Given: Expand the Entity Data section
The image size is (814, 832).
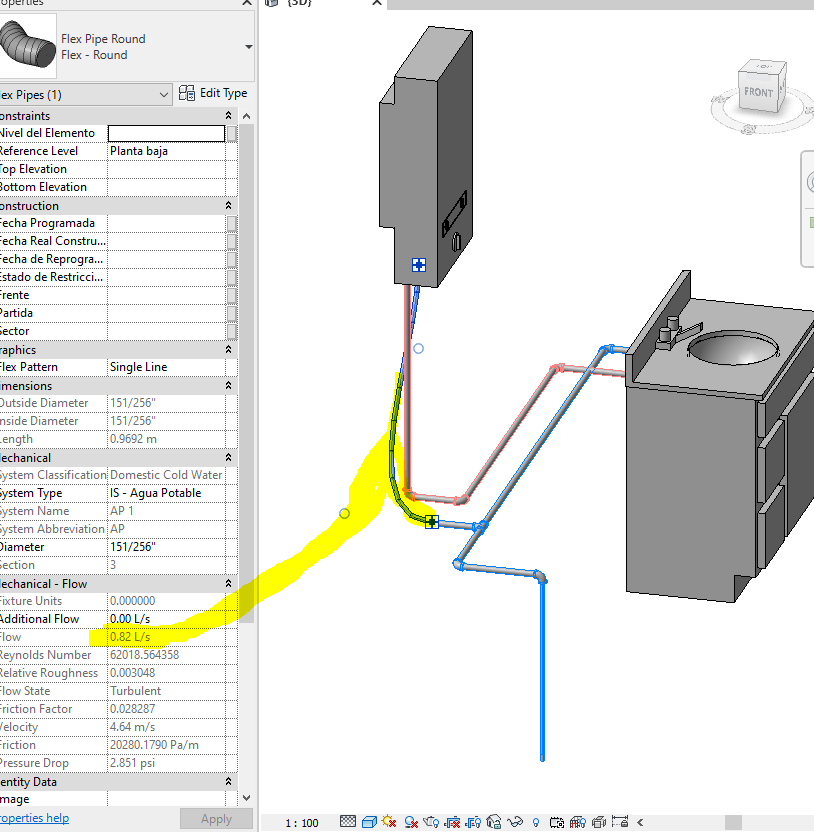Looking at the screenshot, I should click(x=228, y=781).
